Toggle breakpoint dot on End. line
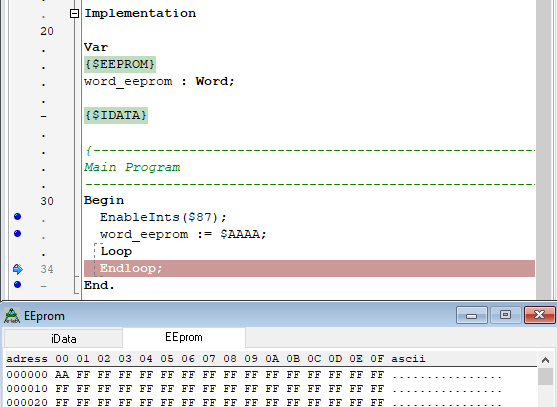 (x=17, y=284)
